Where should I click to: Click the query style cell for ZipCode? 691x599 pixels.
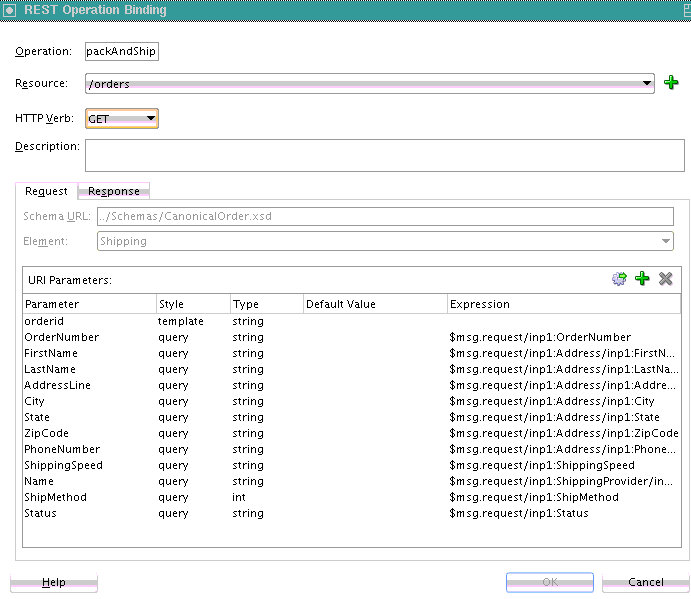point(193,433)
